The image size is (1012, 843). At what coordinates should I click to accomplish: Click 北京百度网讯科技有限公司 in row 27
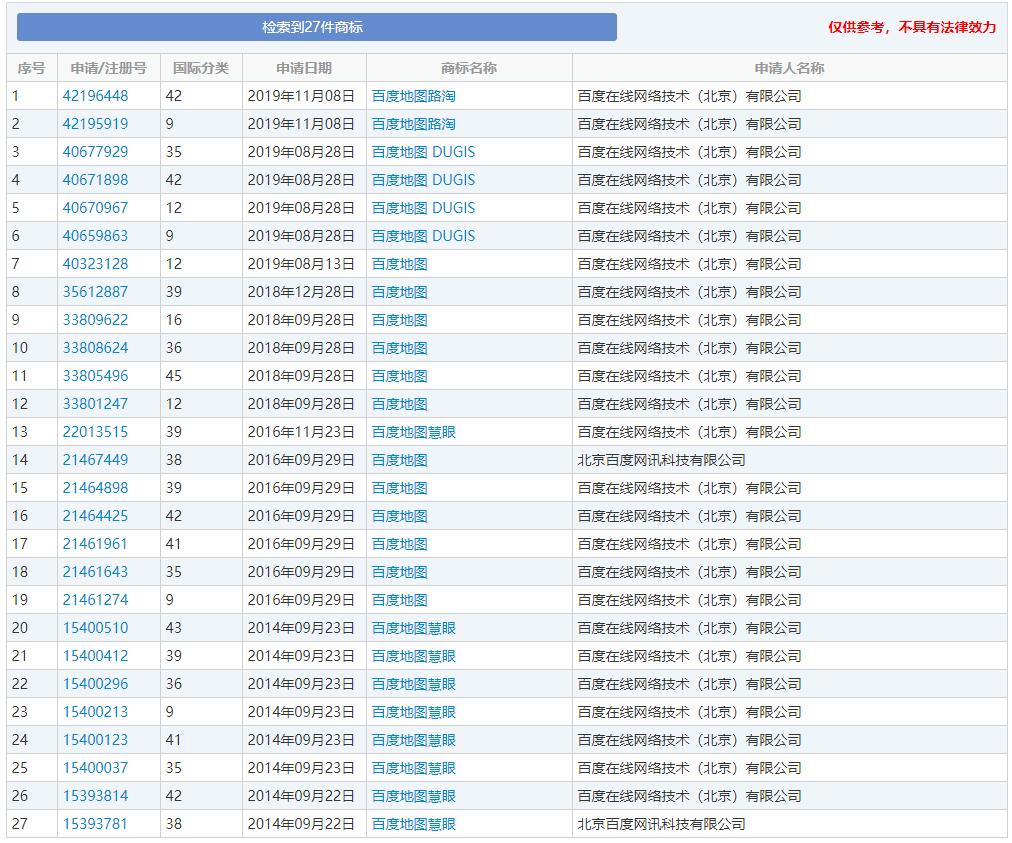tap(662, 824)
